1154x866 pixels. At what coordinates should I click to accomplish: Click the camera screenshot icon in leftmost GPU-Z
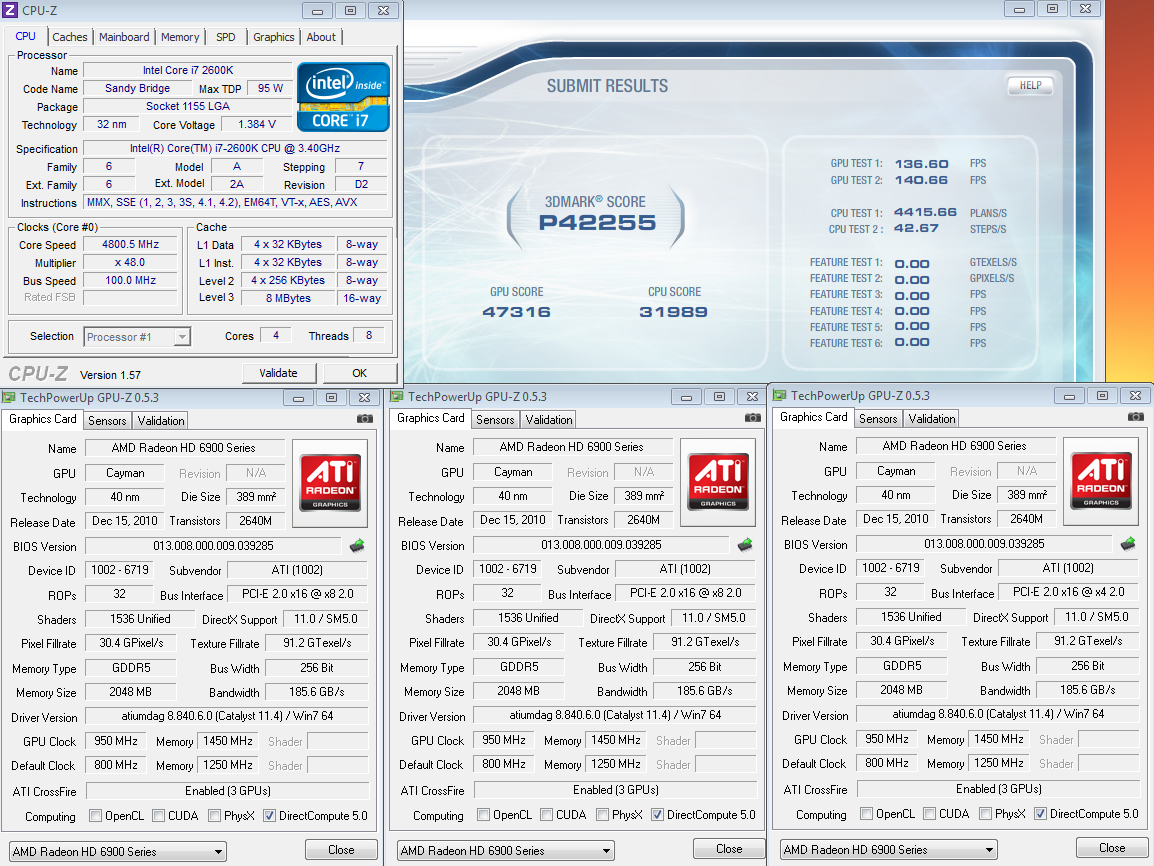pos(365,419)
